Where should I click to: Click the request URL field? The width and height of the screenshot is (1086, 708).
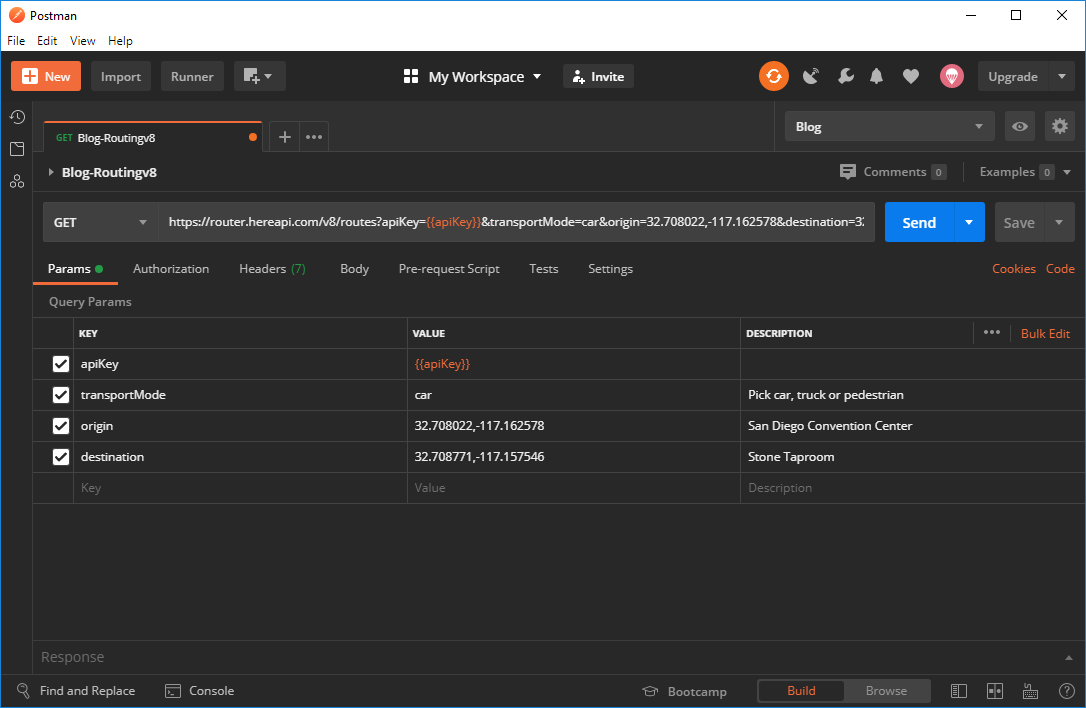point(517,222)
